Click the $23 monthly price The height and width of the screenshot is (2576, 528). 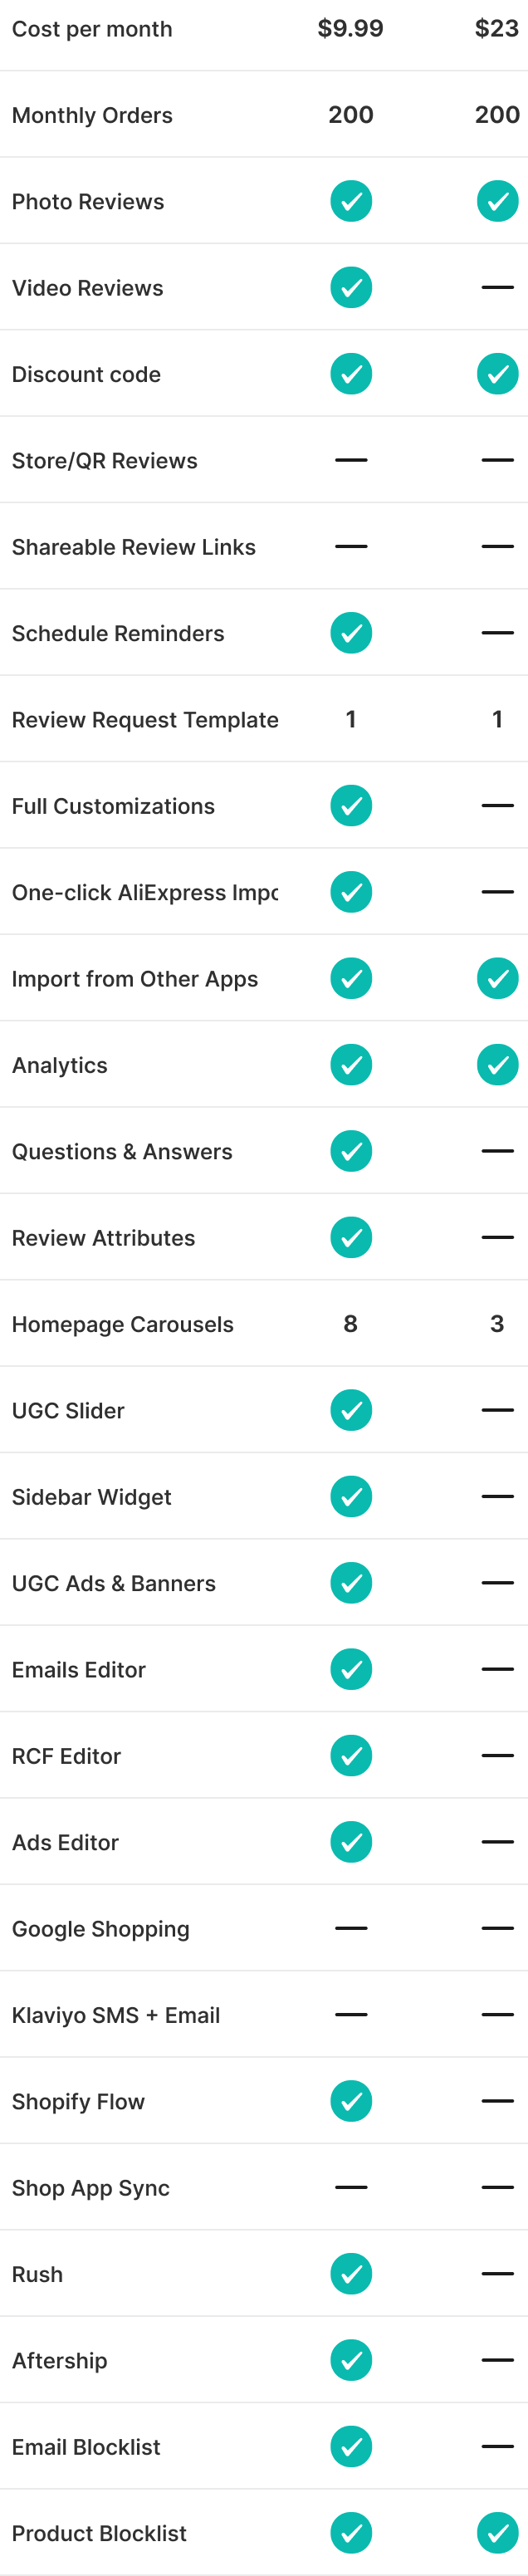(x=496, y=29)
